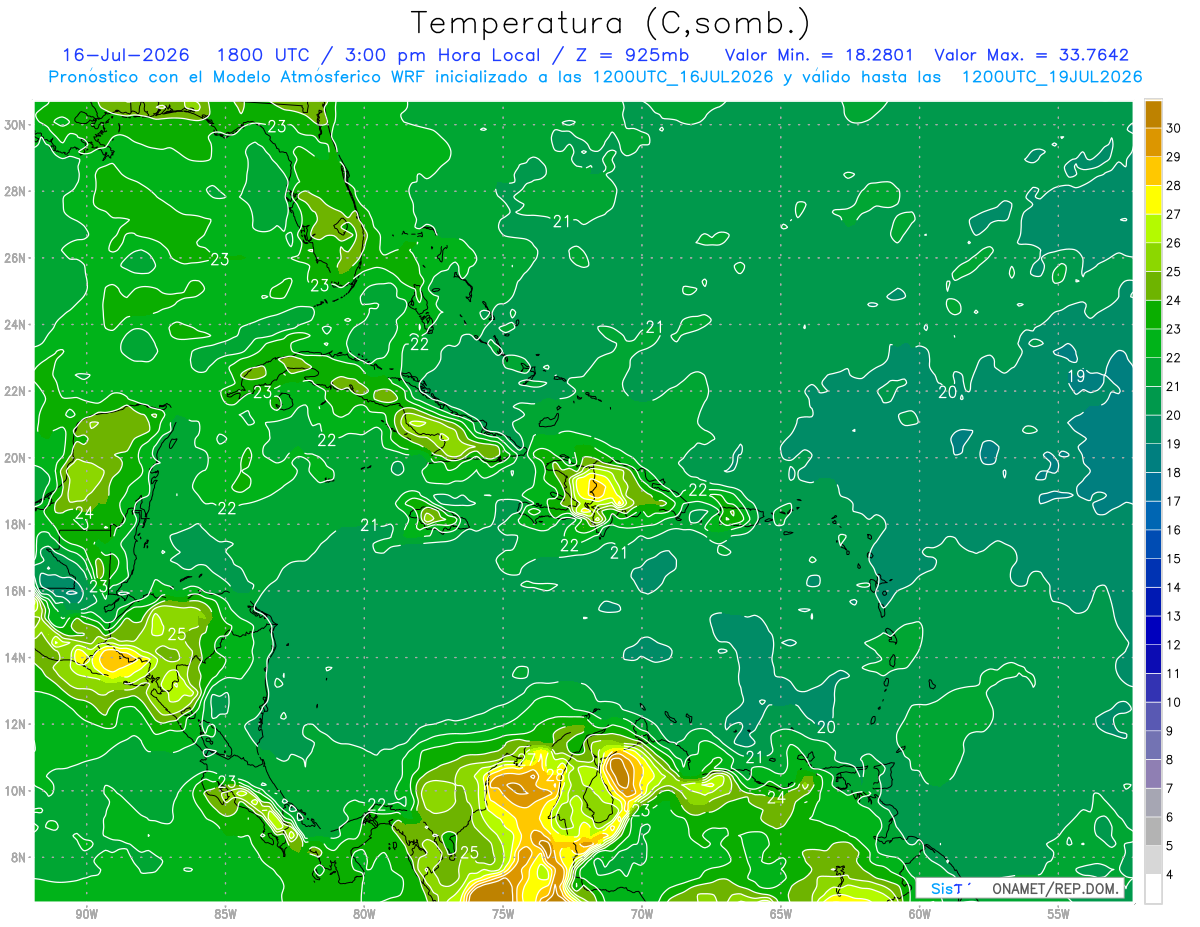Image resolution: width=1200 pixels, height=927 pixels.
Task: Click longitude axis label '85W'
Action: tap(225, 914)
